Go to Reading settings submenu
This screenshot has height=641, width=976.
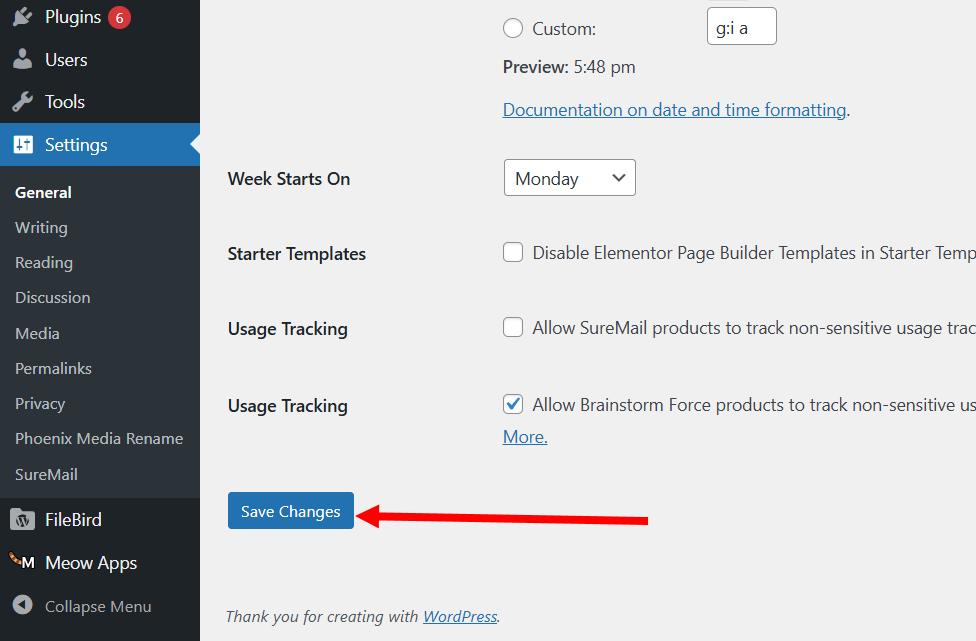(x=44, y=263)
